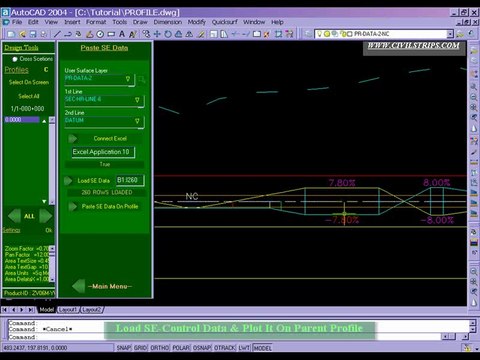The image size is (480, 360).
Task: Open the Dimension menu
Action: pyautogui.click(x=168, y=22)
